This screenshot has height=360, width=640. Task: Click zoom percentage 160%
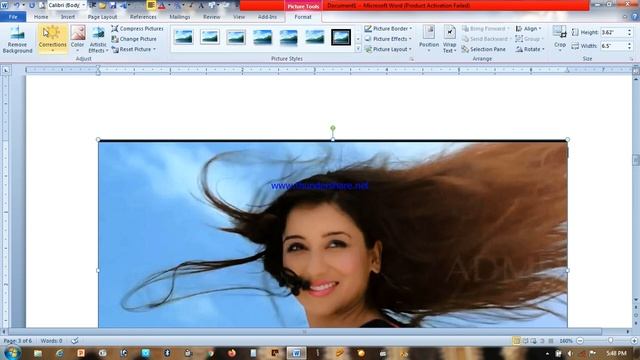tap(566, 340)
